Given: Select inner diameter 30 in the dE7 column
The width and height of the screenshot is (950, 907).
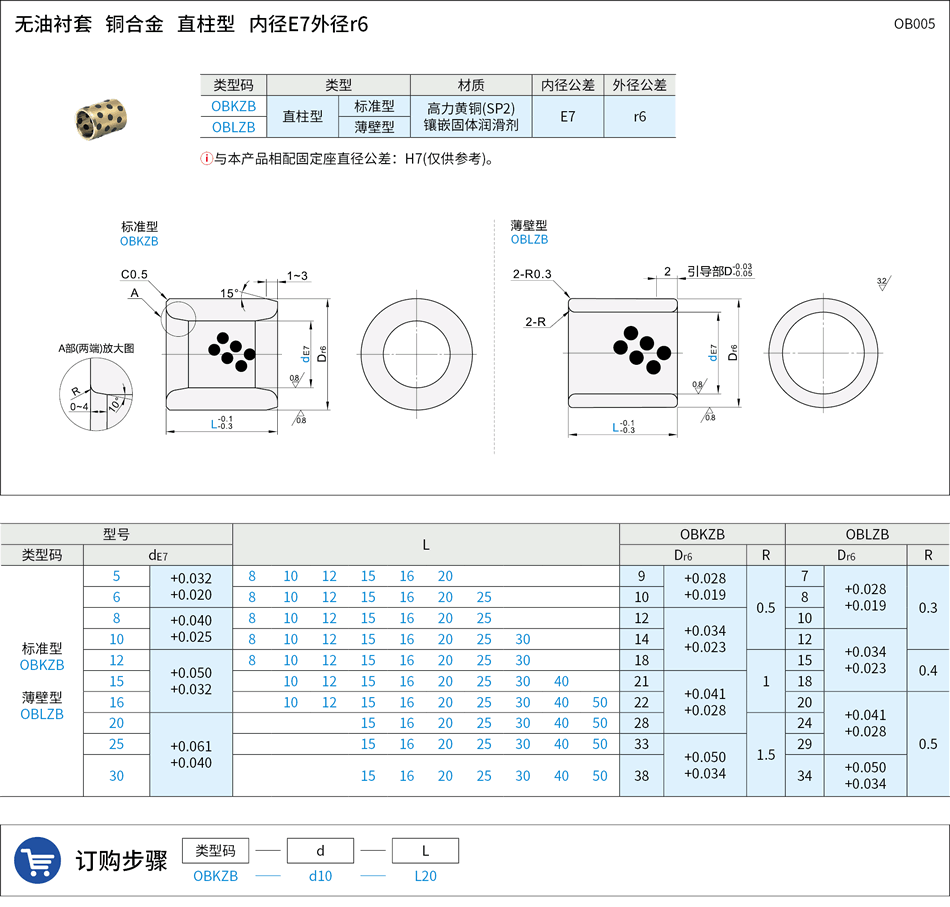Looking at the screenshot, I should (x=116, y=776).
